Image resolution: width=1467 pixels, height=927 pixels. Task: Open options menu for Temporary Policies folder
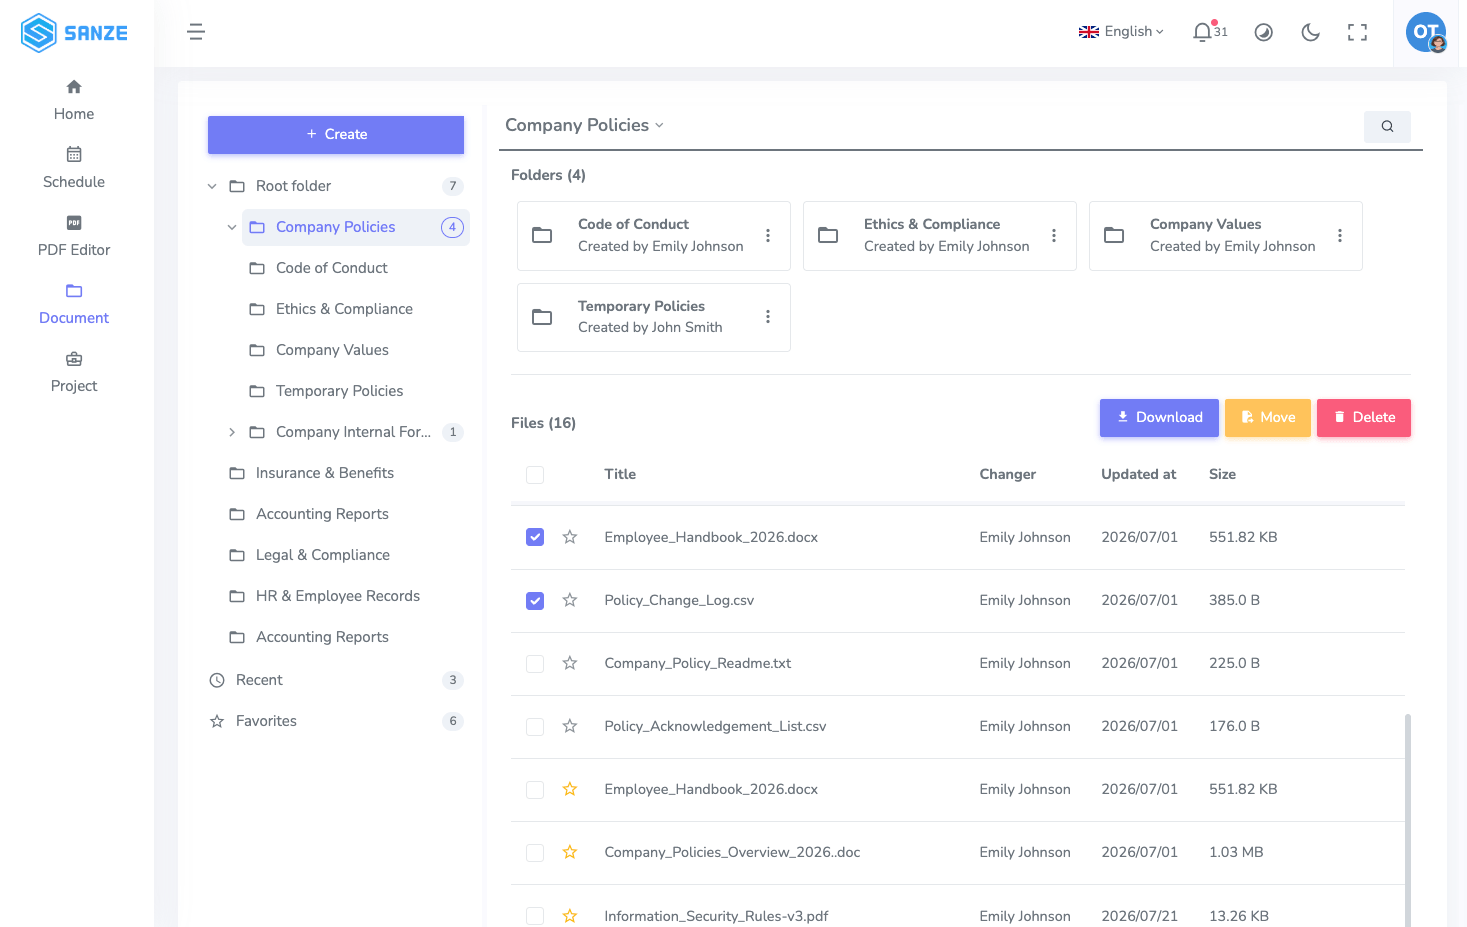(x=768, y=317)
